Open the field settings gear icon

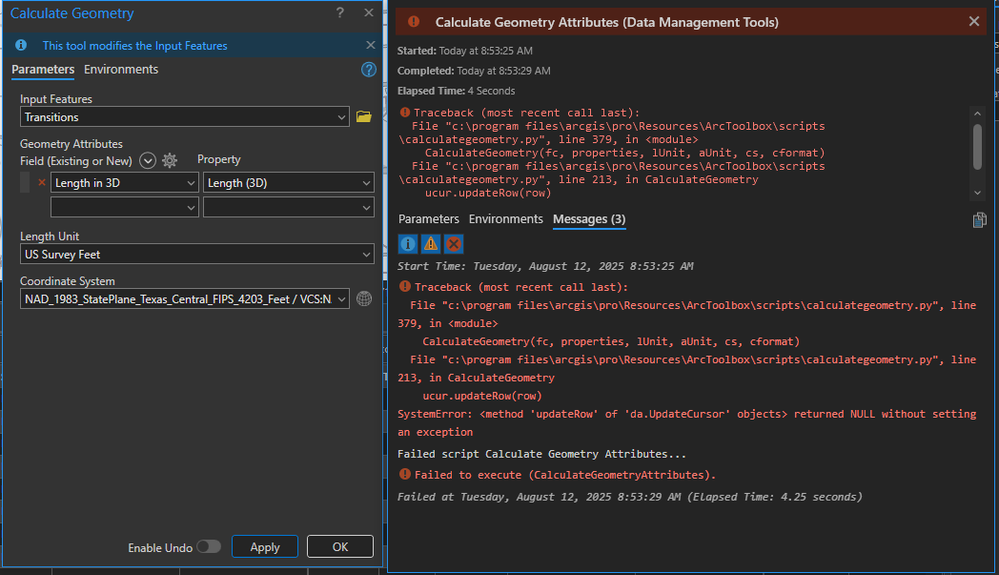[170, 160]
